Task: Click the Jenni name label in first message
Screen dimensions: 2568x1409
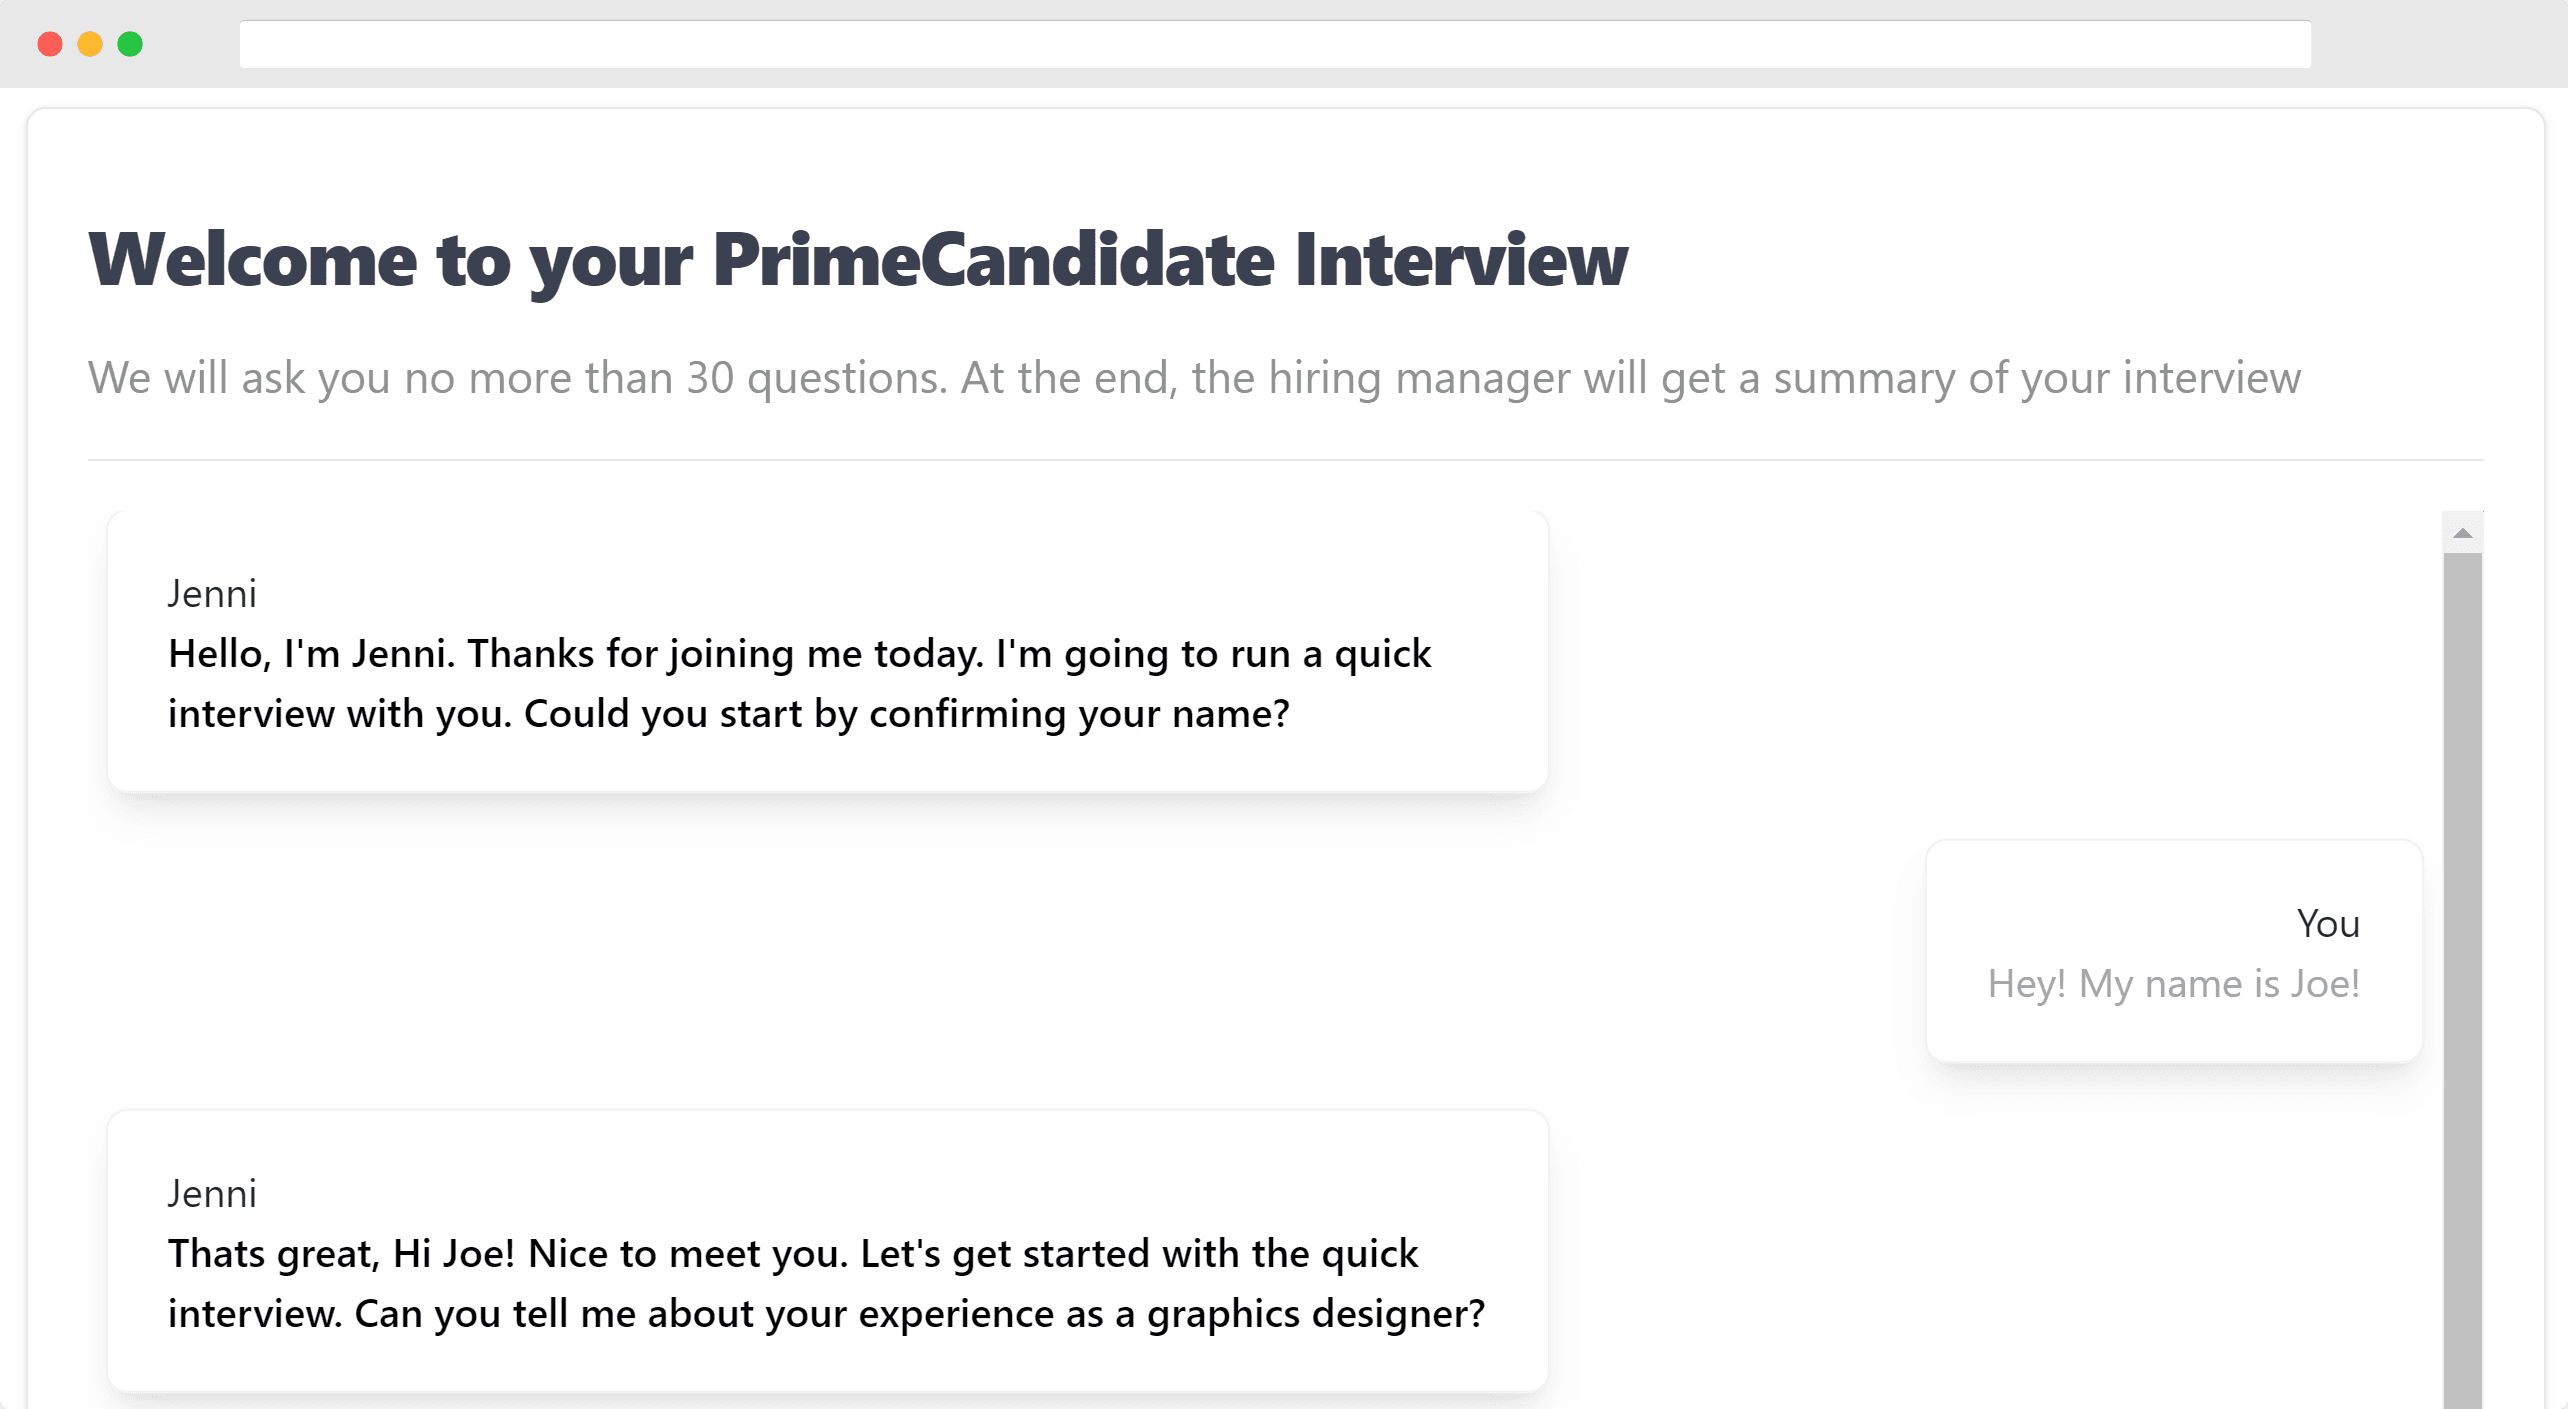Action: click(212, 593)
